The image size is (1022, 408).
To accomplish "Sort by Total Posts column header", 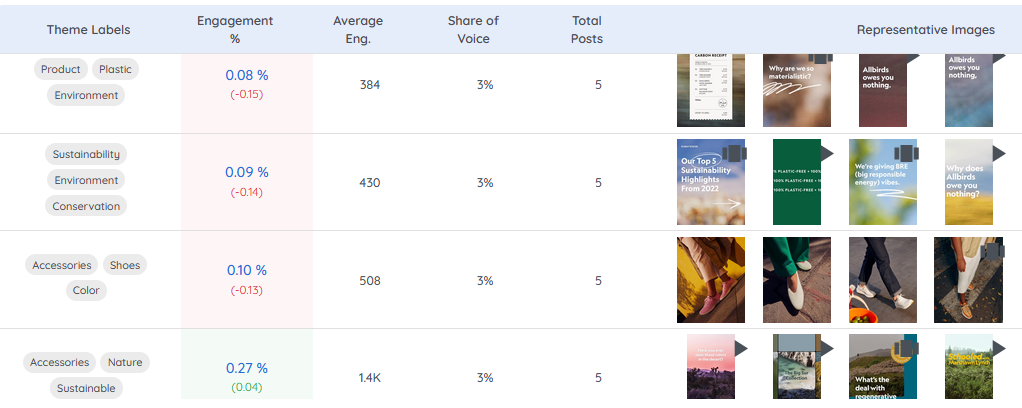I will [587, 29].
